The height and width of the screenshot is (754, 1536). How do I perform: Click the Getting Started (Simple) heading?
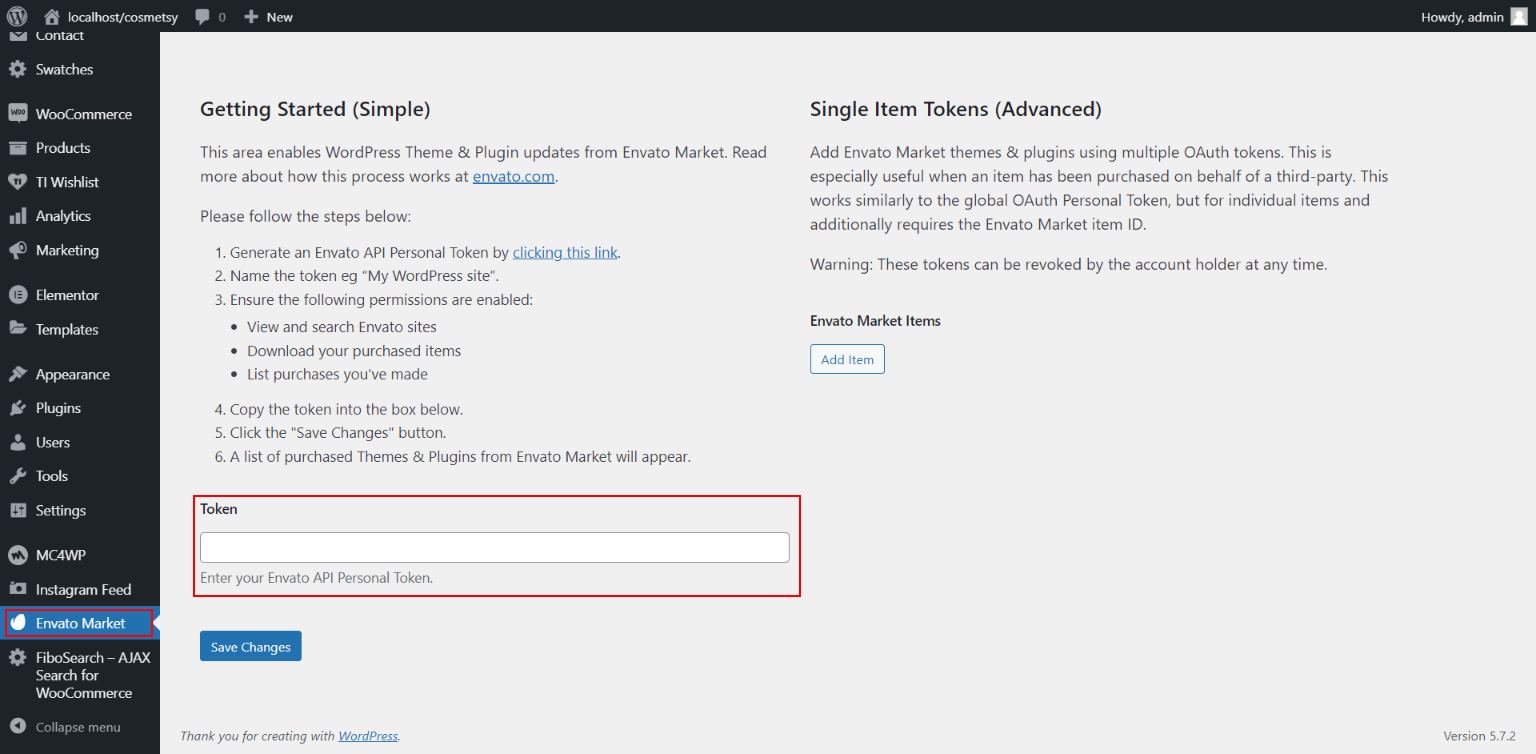tap(315, 109)
